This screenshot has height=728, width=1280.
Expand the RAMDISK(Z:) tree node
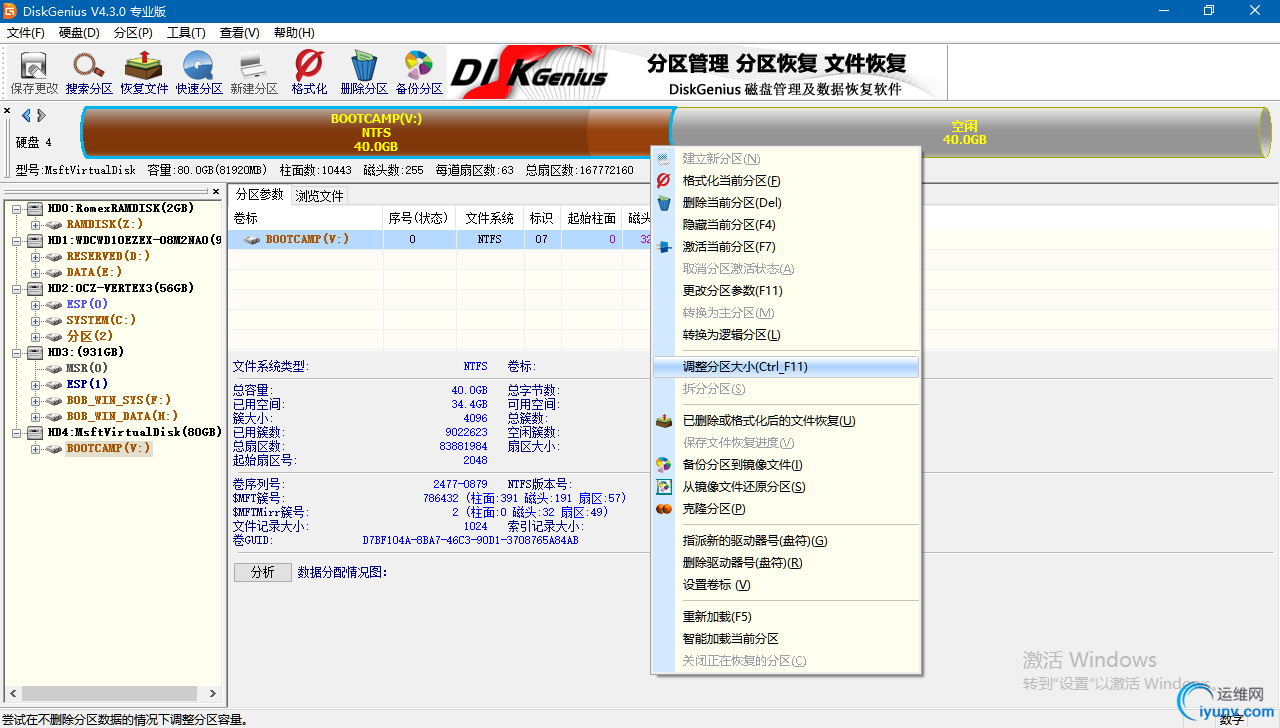pyautogui.click(x=35, y=224)
